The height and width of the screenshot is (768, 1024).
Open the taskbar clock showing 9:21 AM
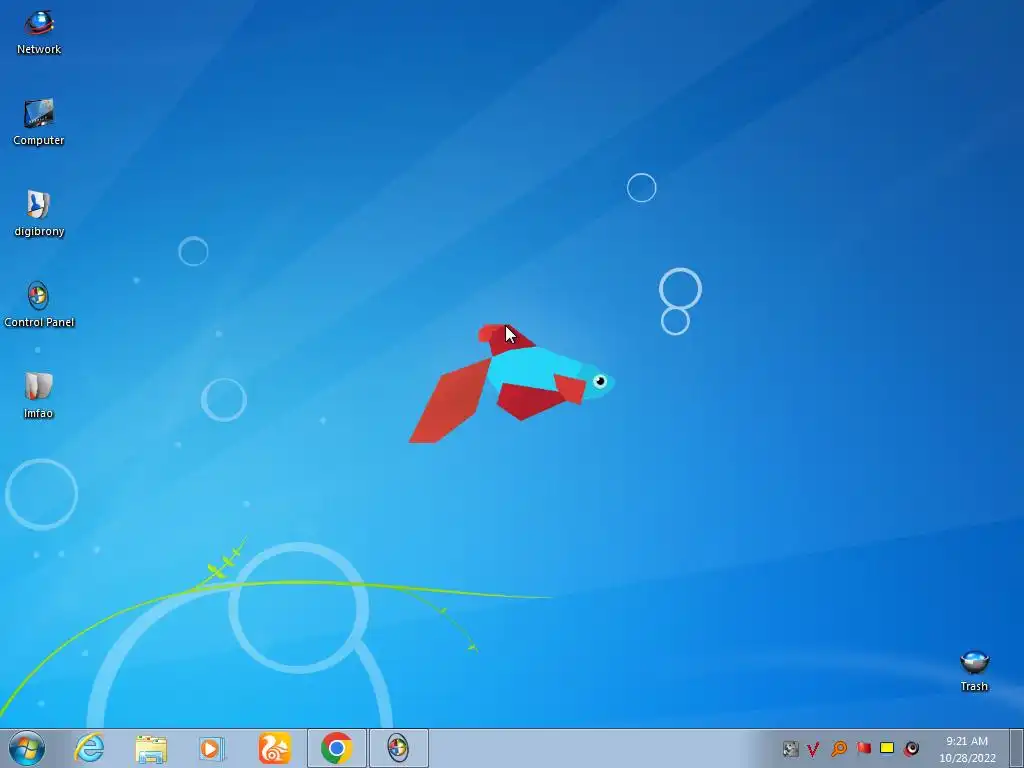[967, 741]
